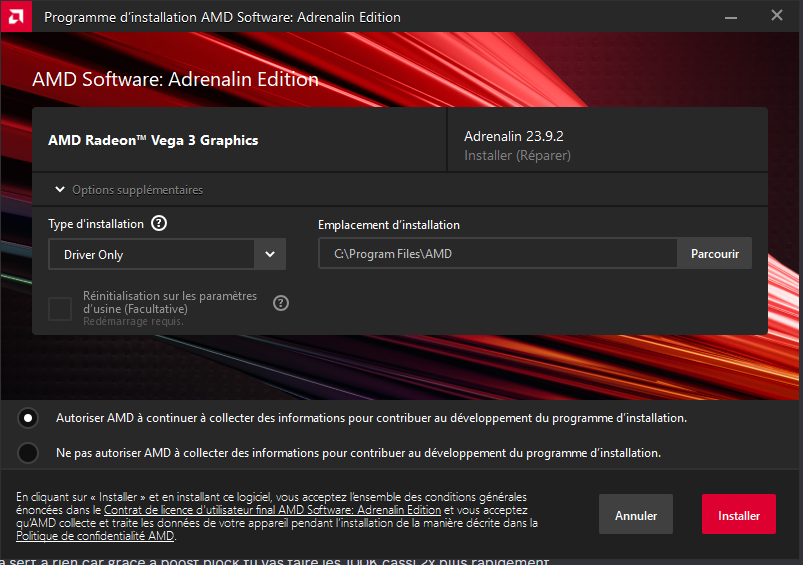The height and width of the screenshot is (565, 803).
Task: Open the Politique de confidentialité AMD link
Action: pyautogui.click(x=95, y=536)
